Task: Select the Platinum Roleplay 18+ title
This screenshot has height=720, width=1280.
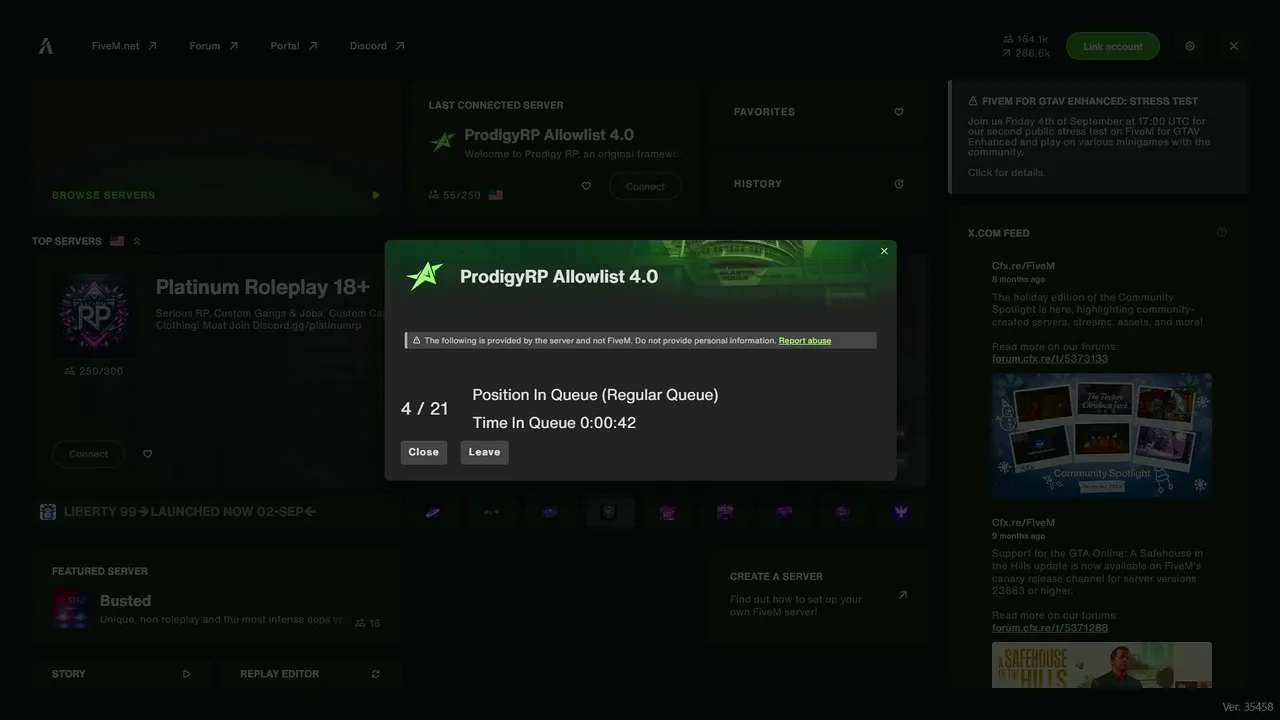Action: [263, 287]
